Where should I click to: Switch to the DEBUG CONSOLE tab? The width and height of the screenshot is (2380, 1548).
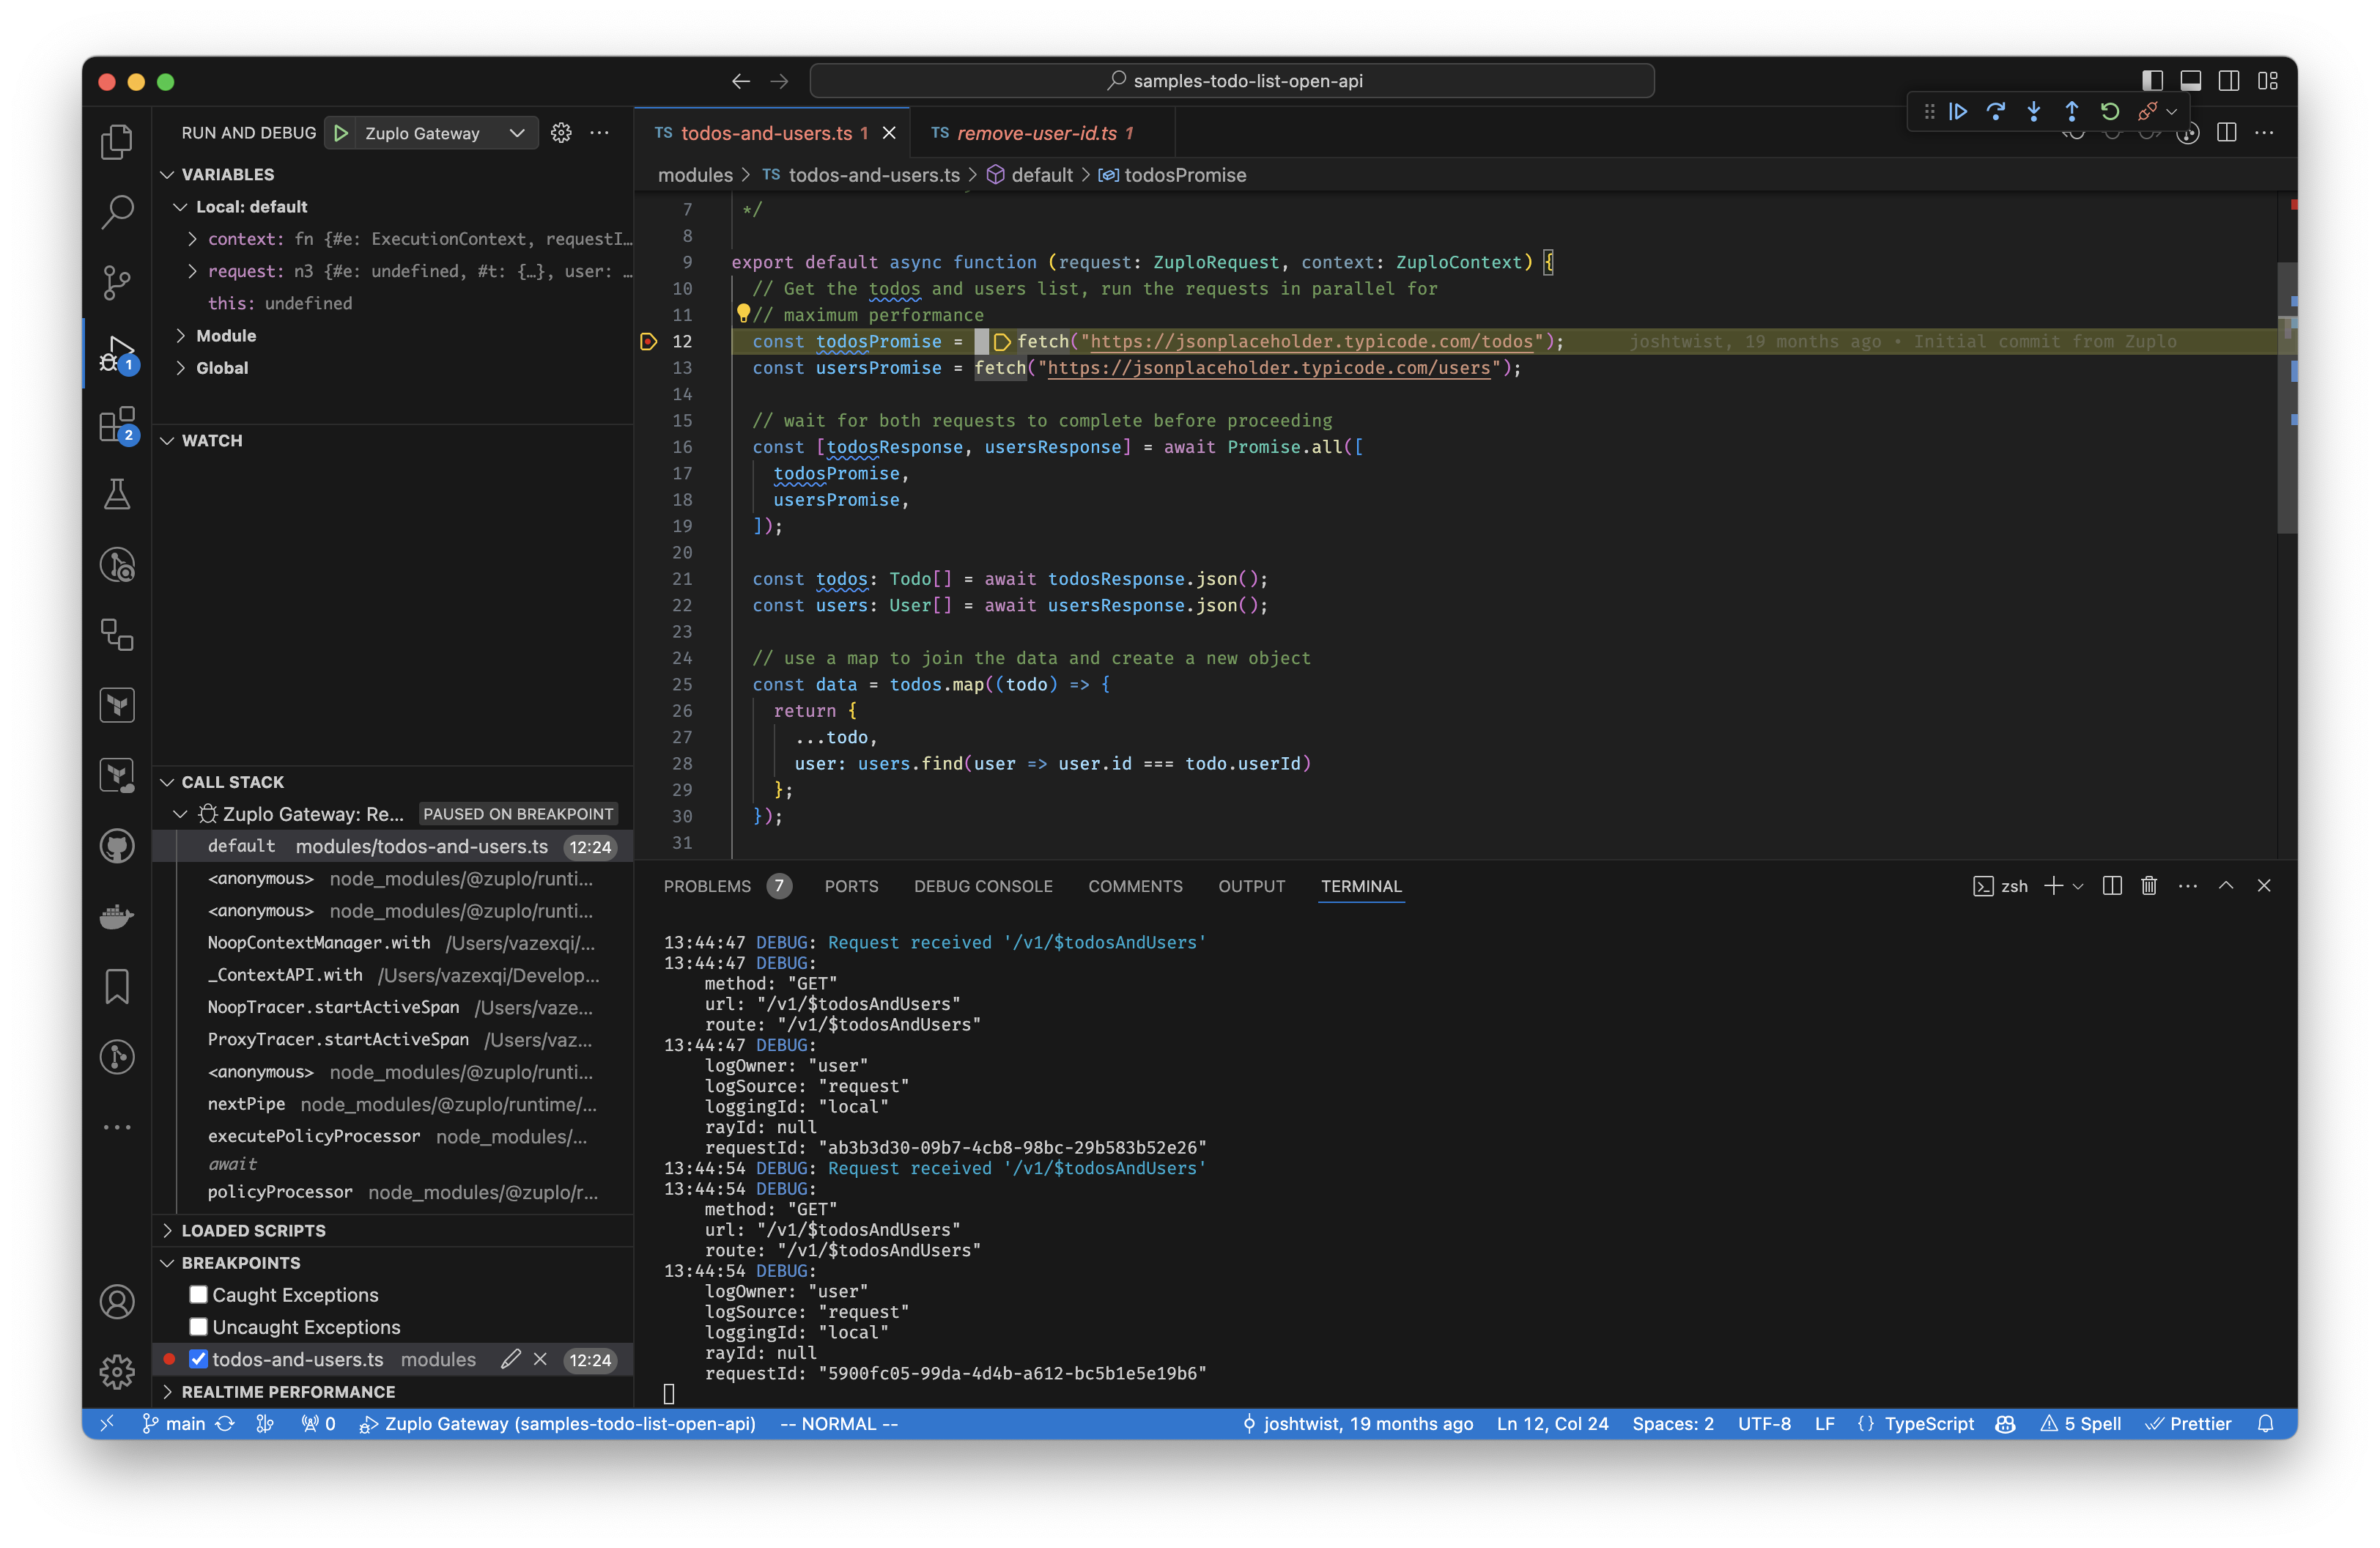(983, 885)
